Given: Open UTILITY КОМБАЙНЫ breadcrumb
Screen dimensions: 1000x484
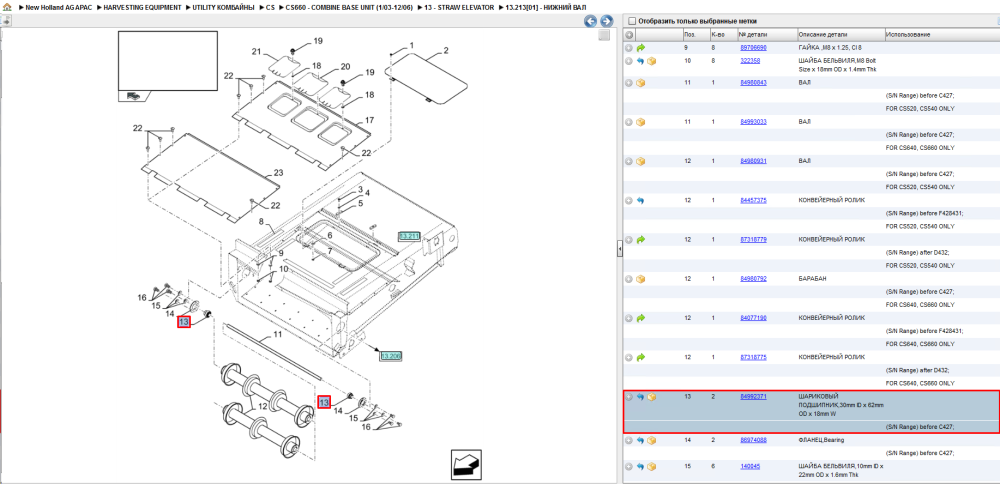Looking at the screenshot, I should (x=223, y=7).
